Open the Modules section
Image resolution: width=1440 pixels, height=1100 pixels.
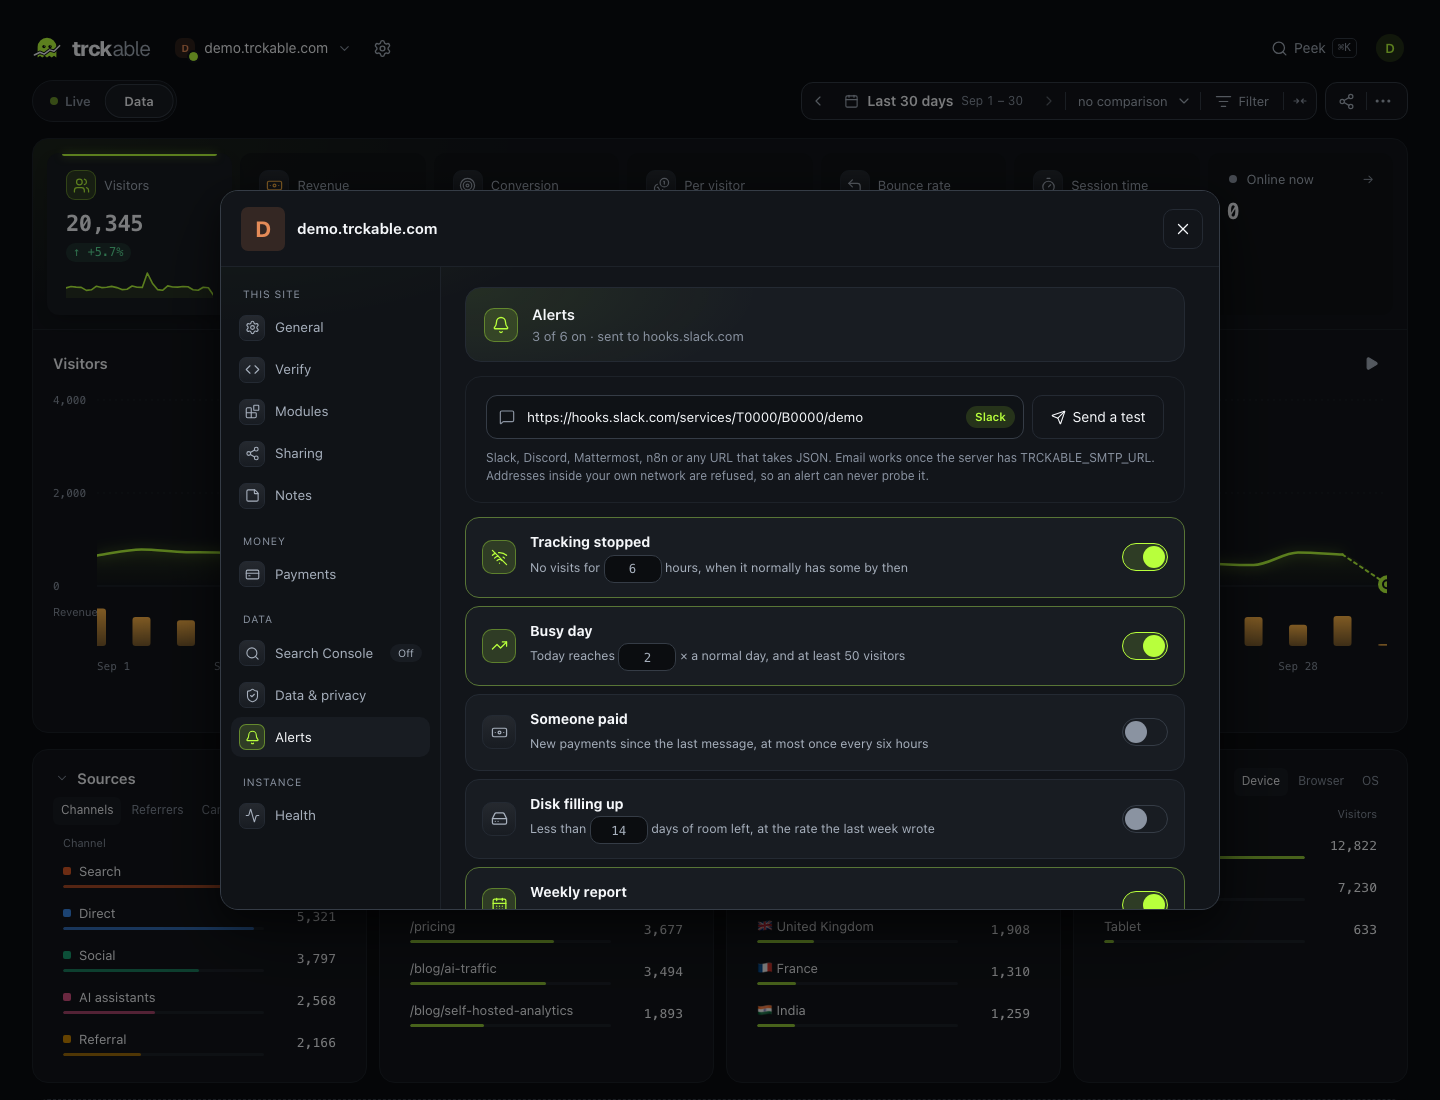[x=330, y=411]
